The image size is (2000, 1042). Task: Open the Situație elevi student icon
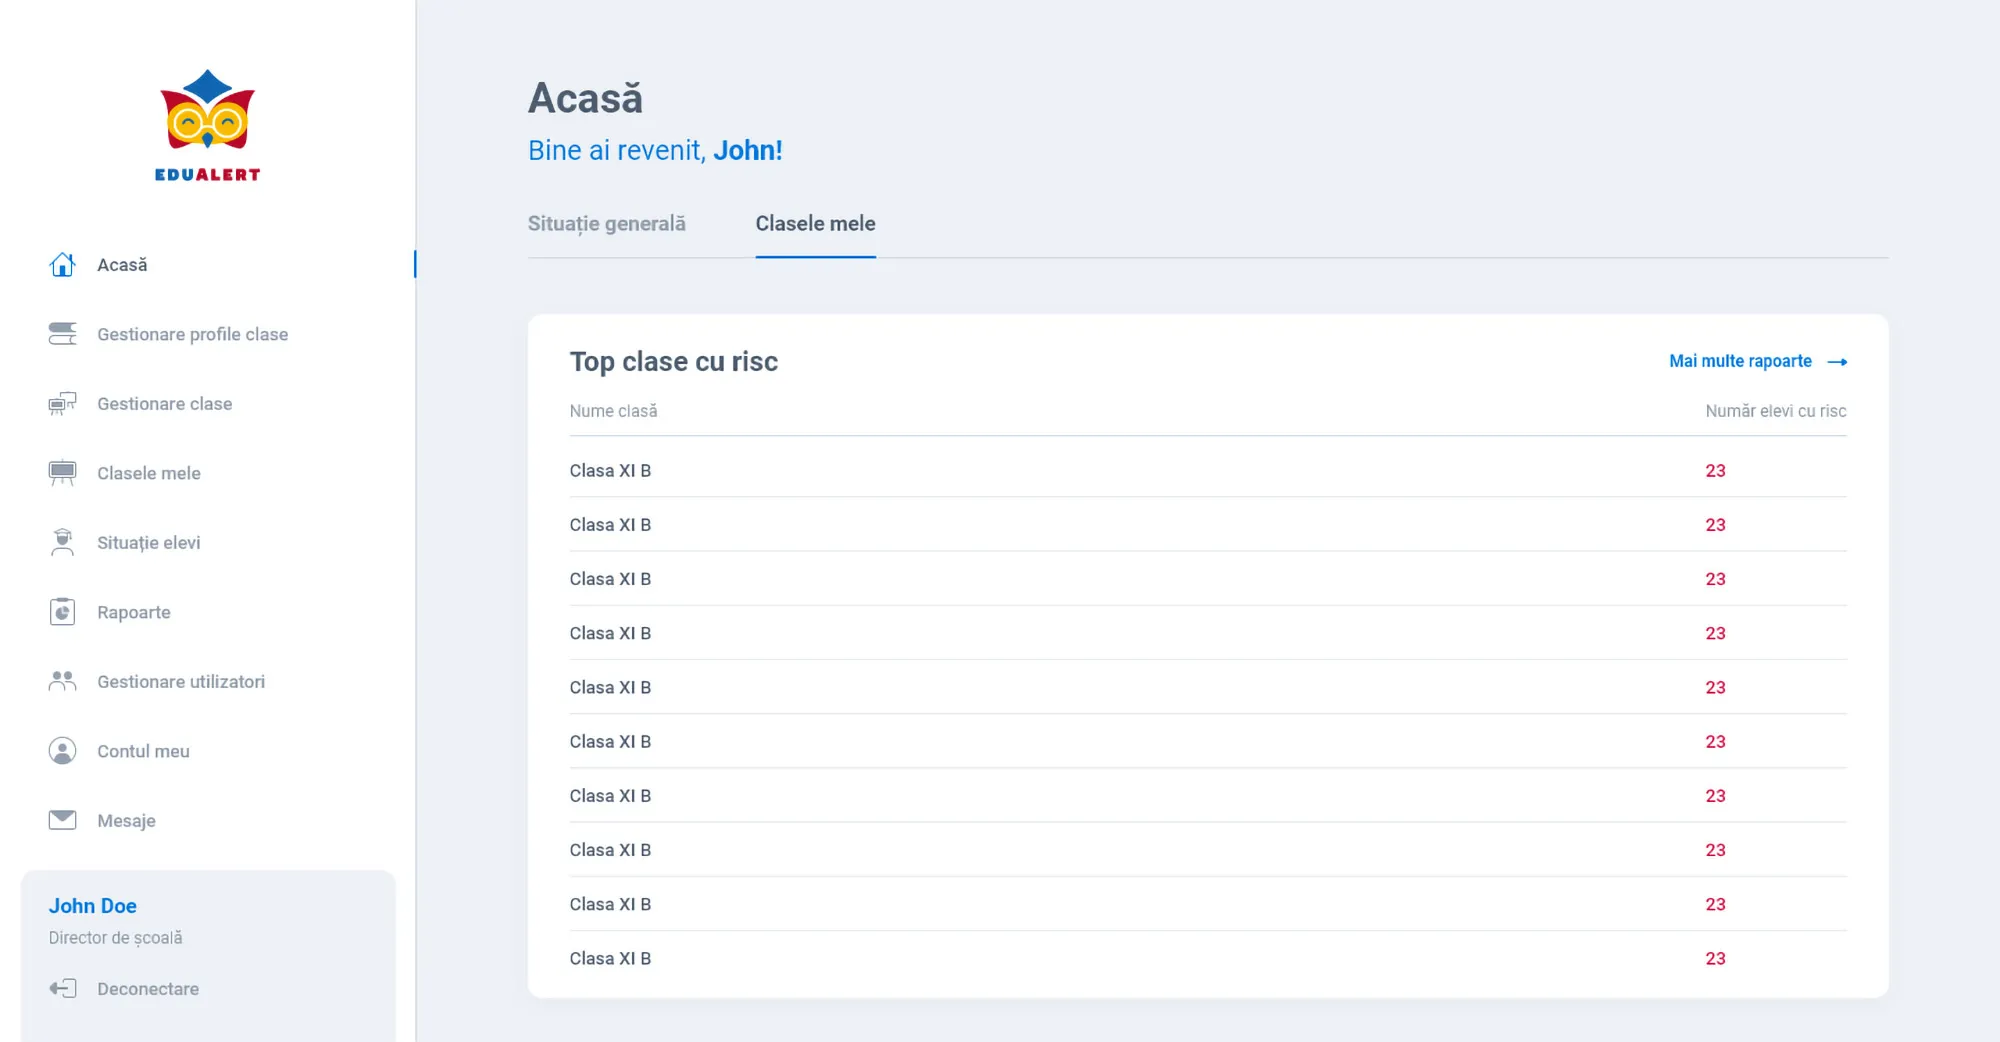[x=62, y=542]
